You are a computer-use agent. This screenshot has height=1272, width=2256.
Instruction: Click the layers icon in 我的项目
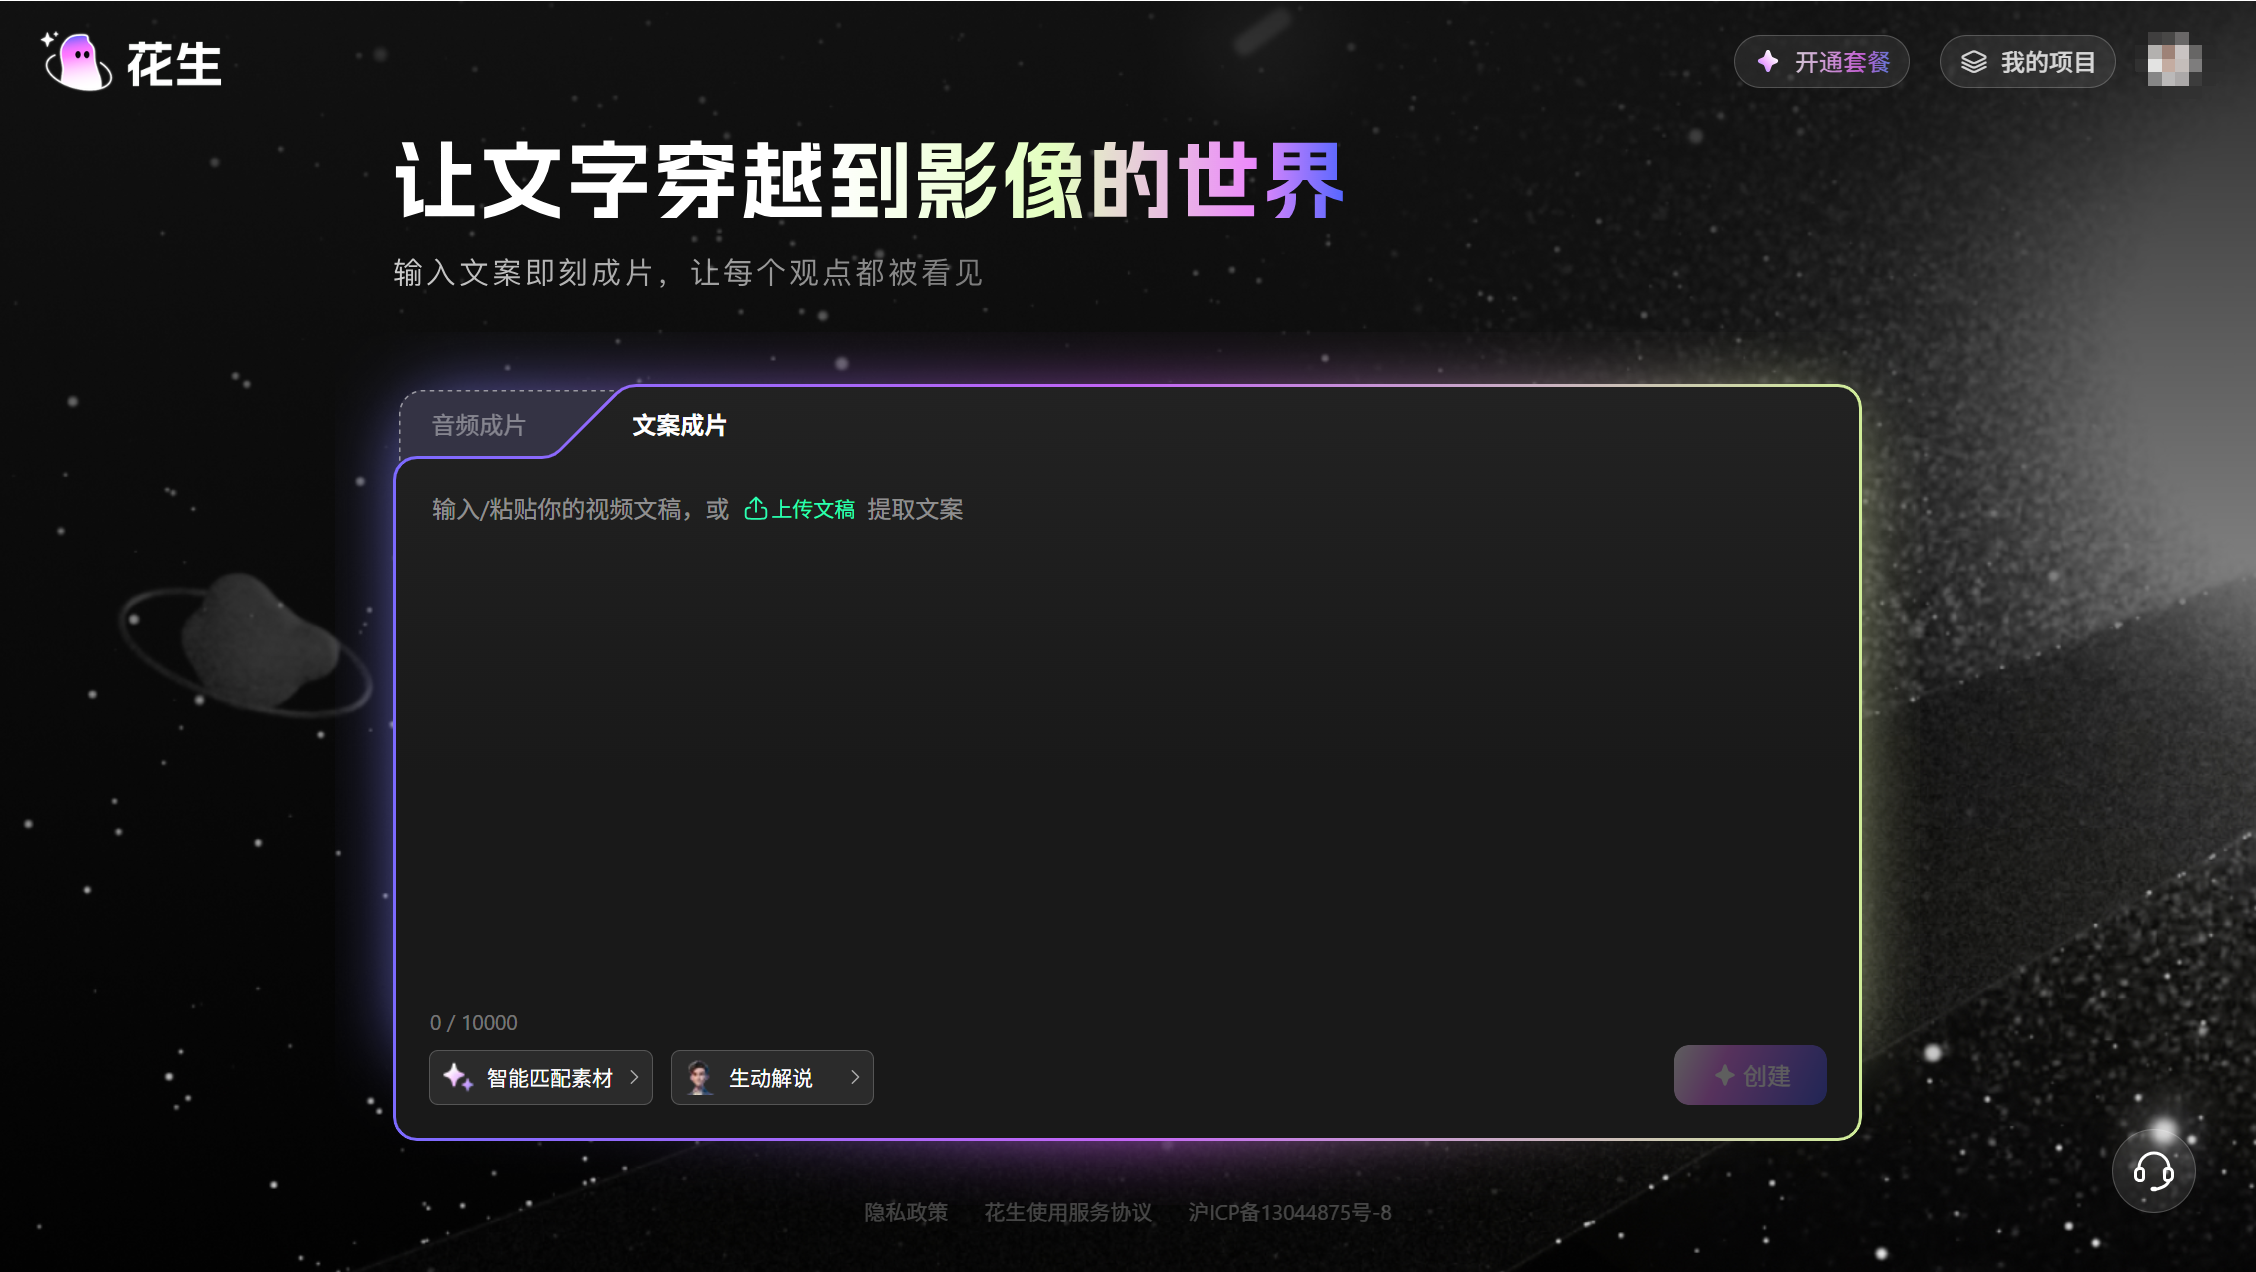click(1973, 62)
